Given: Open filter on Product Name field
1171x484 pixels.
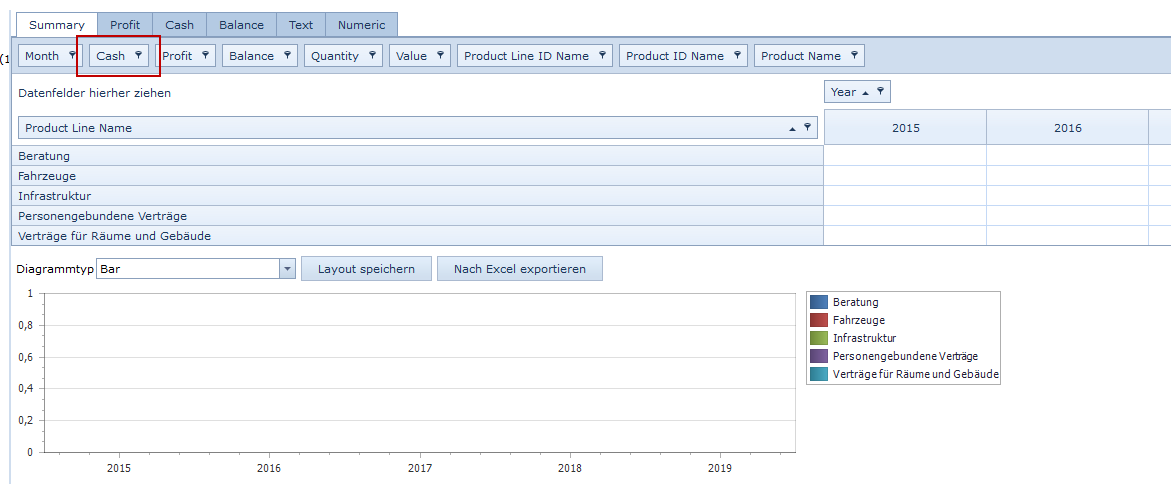Looking at the screenshot, I should point(854,55).
